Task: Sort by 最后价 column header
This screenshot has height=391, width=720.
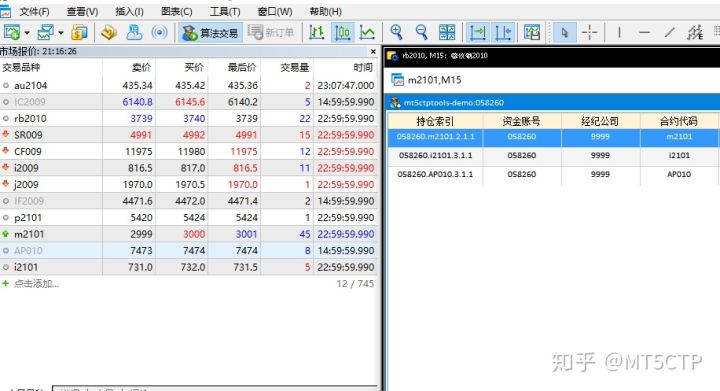Action: (x=234, y=67)
